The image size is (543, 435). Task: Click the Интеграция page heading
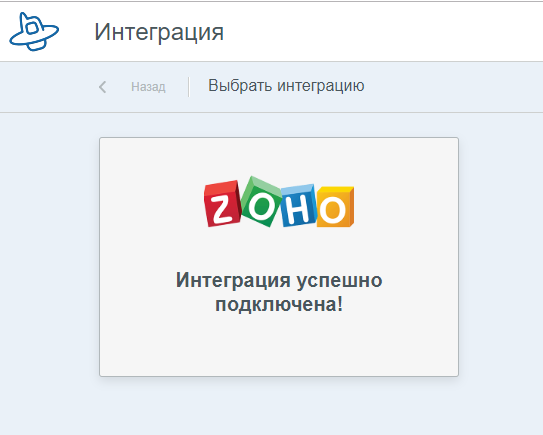coord(159,32)
